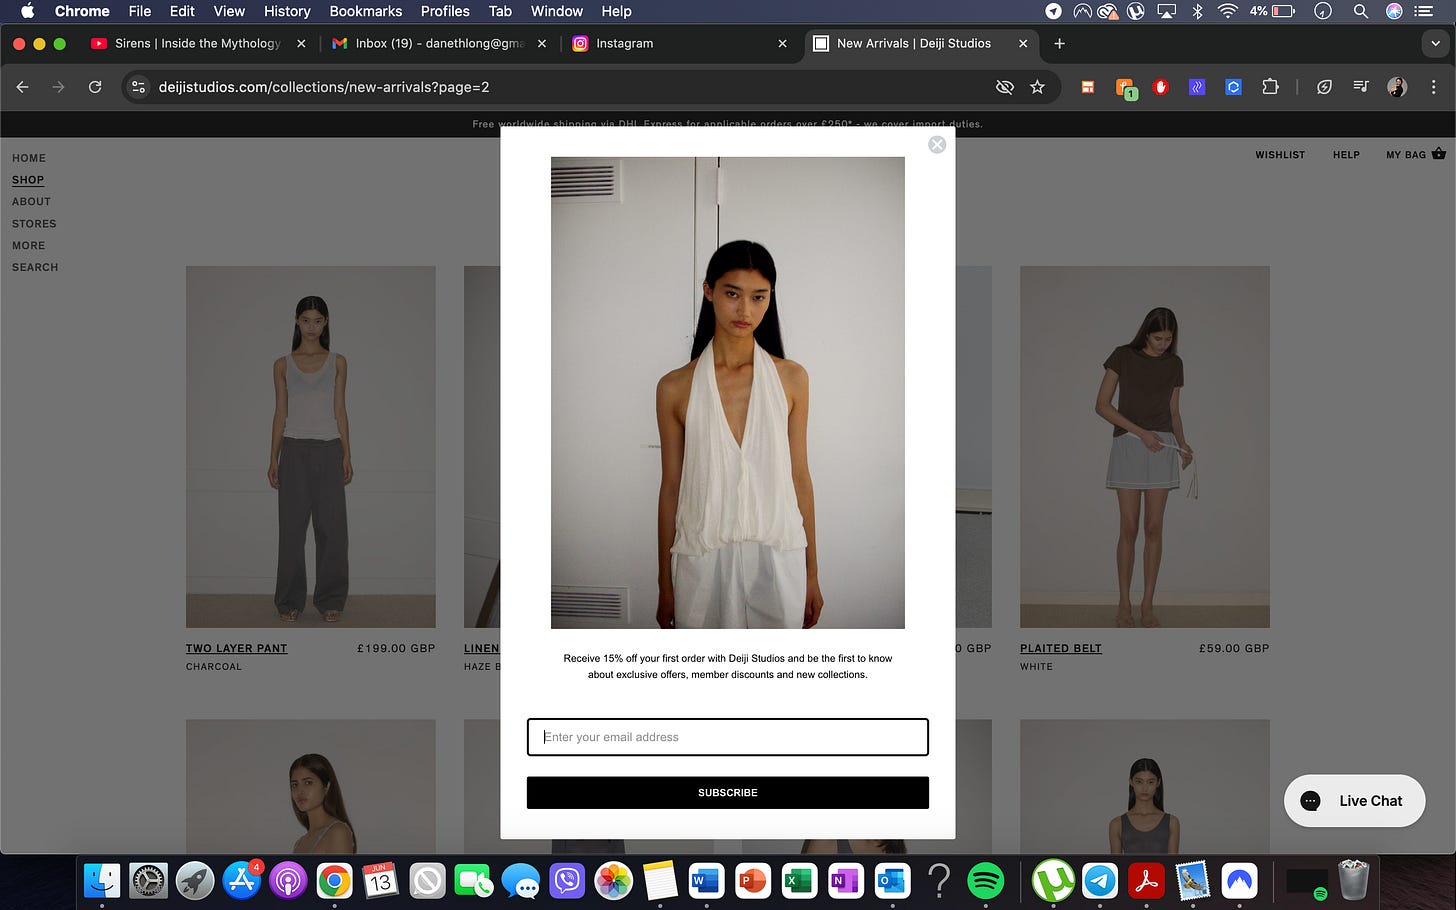The width and height of the screenshot is (1456, 910).
Task: Click the popup model photo
Action: [x=728, y=393]
